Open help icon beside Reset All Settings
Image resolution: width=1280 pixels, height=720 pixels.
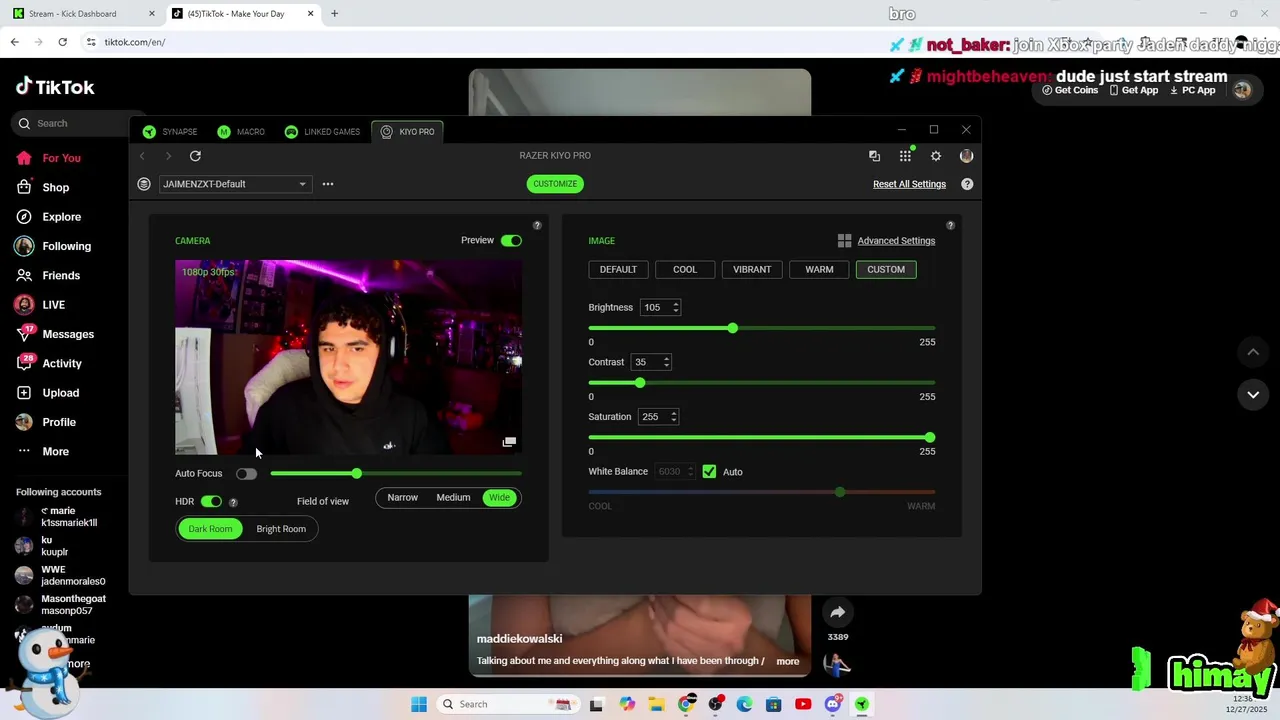967,184
